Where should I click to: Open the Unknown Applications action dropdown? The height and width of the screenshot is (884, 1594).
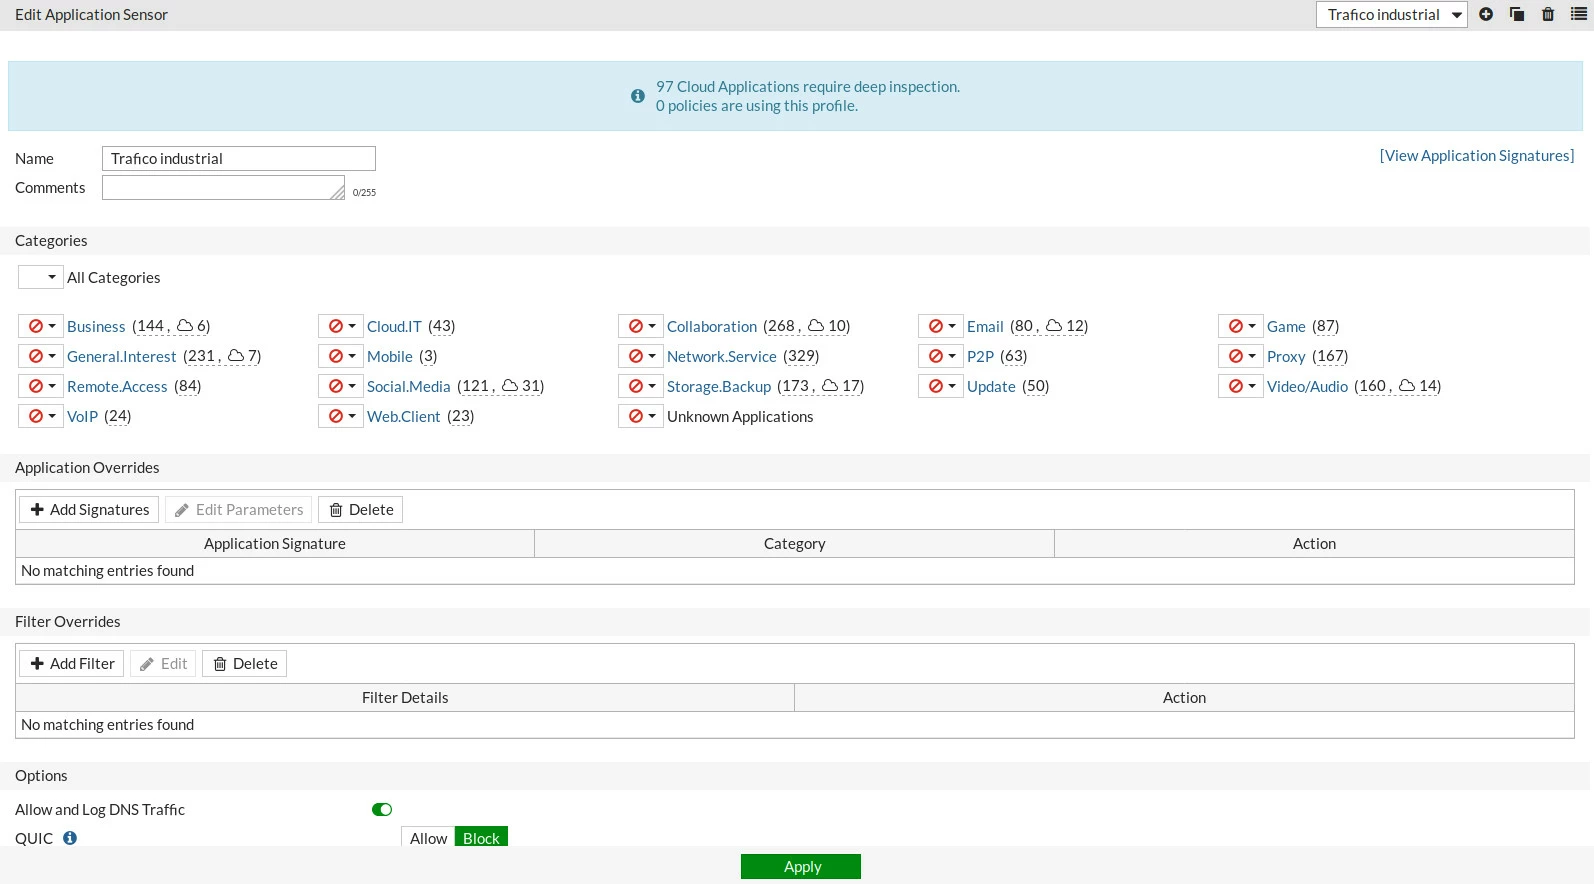click(641, 416)
